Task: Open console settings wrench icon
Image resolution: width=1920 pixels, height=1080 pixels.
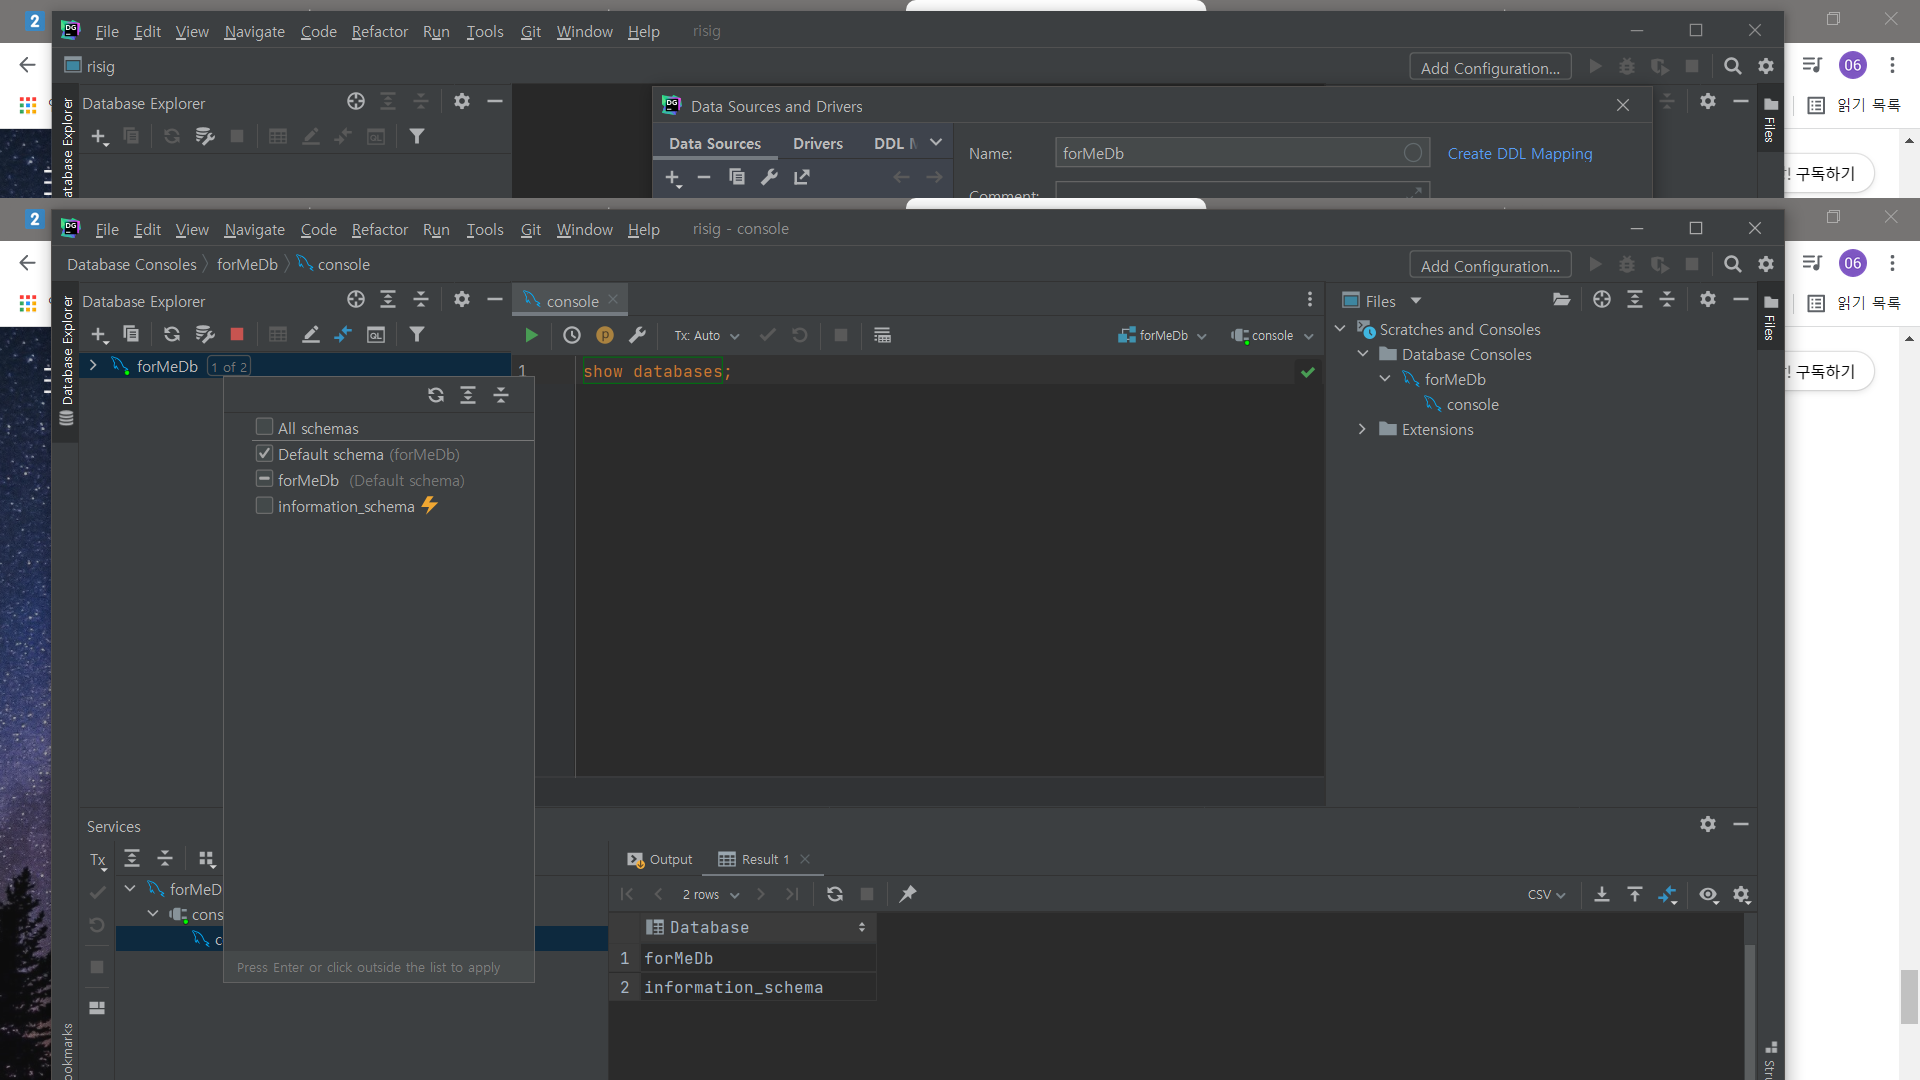Action: point(637,335)
